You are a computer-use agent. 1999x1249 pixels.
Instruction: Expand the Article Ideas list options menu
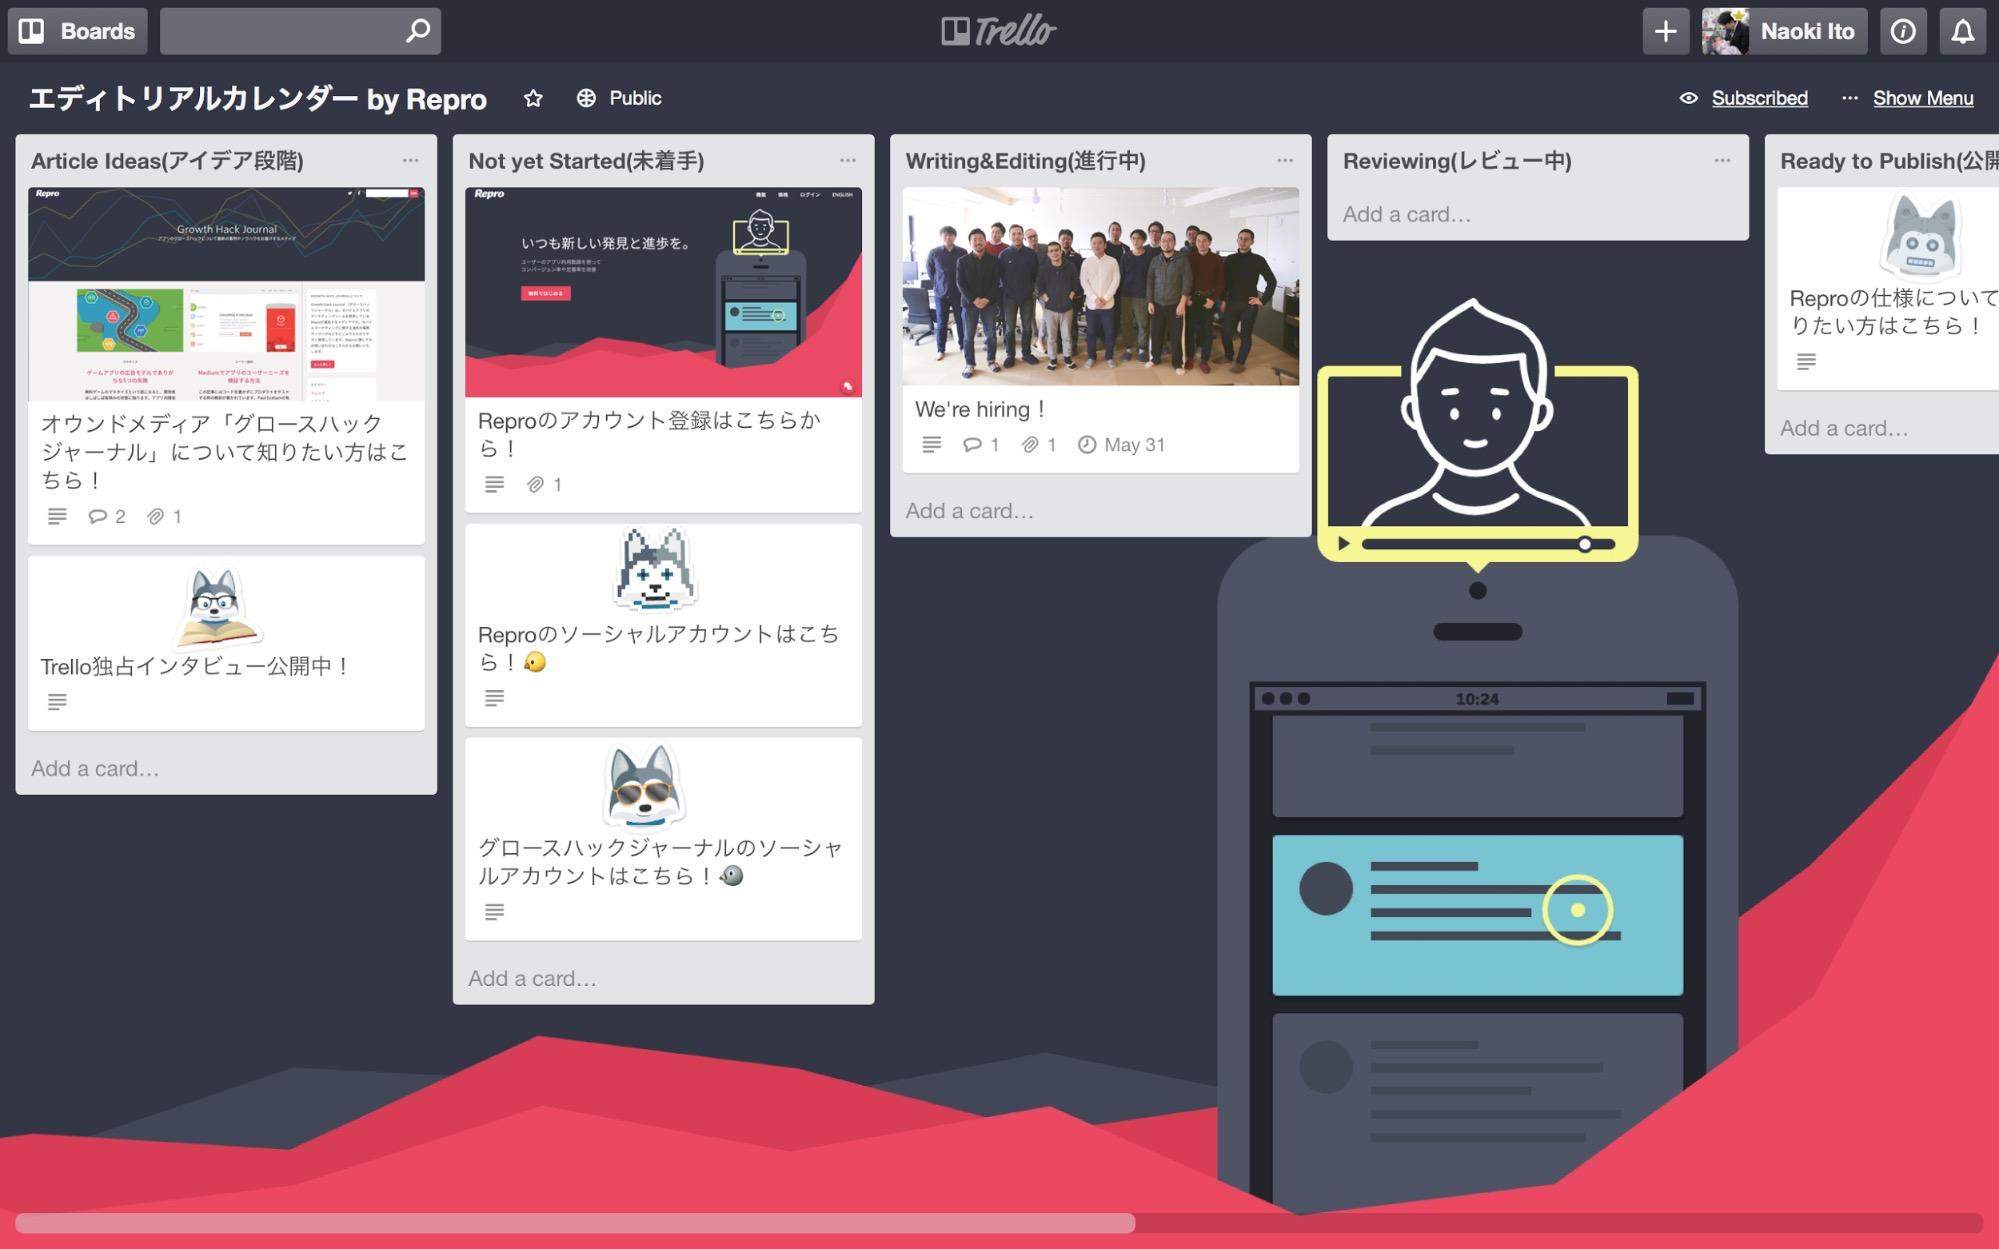[x=410, y=160]
